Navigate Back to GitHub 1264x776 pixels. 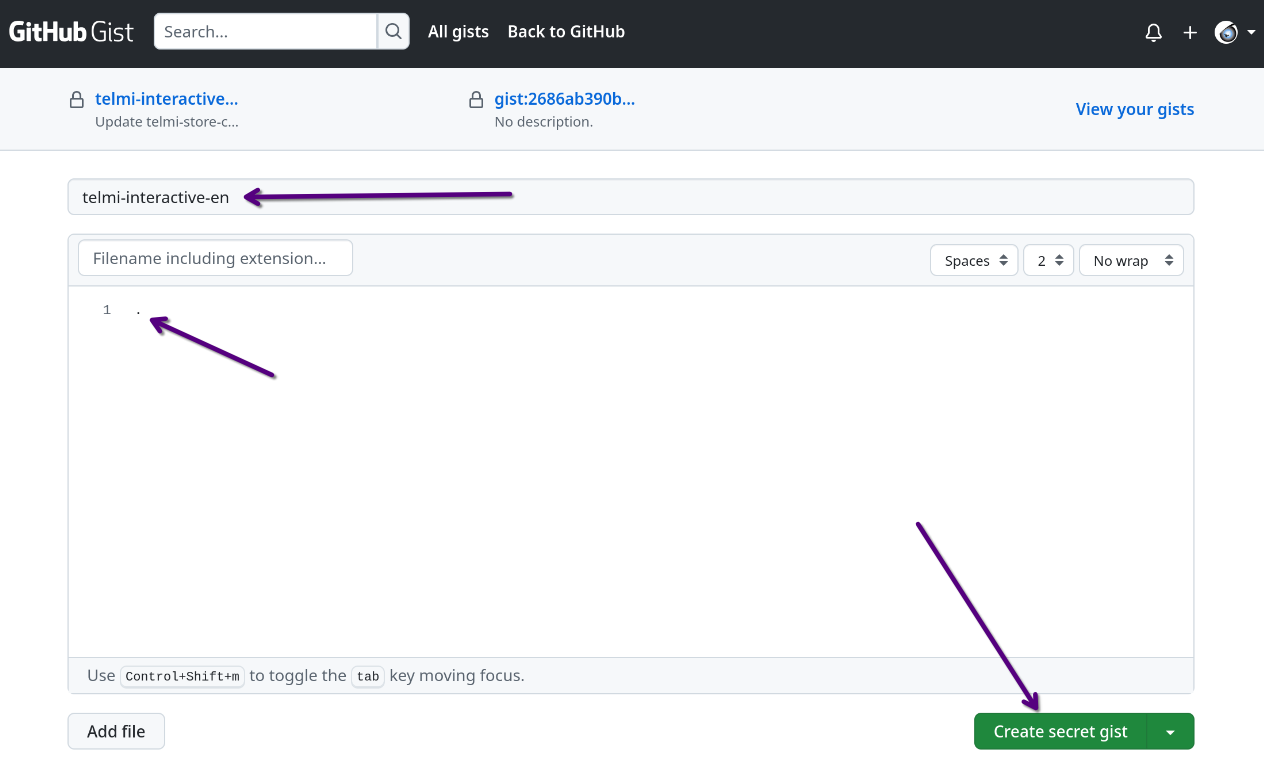point(566,32)
